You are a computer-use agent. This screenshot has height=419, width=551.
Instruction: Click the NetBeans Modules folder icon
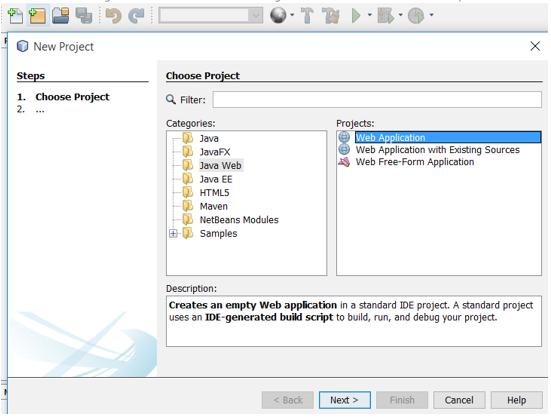(188, 219)
